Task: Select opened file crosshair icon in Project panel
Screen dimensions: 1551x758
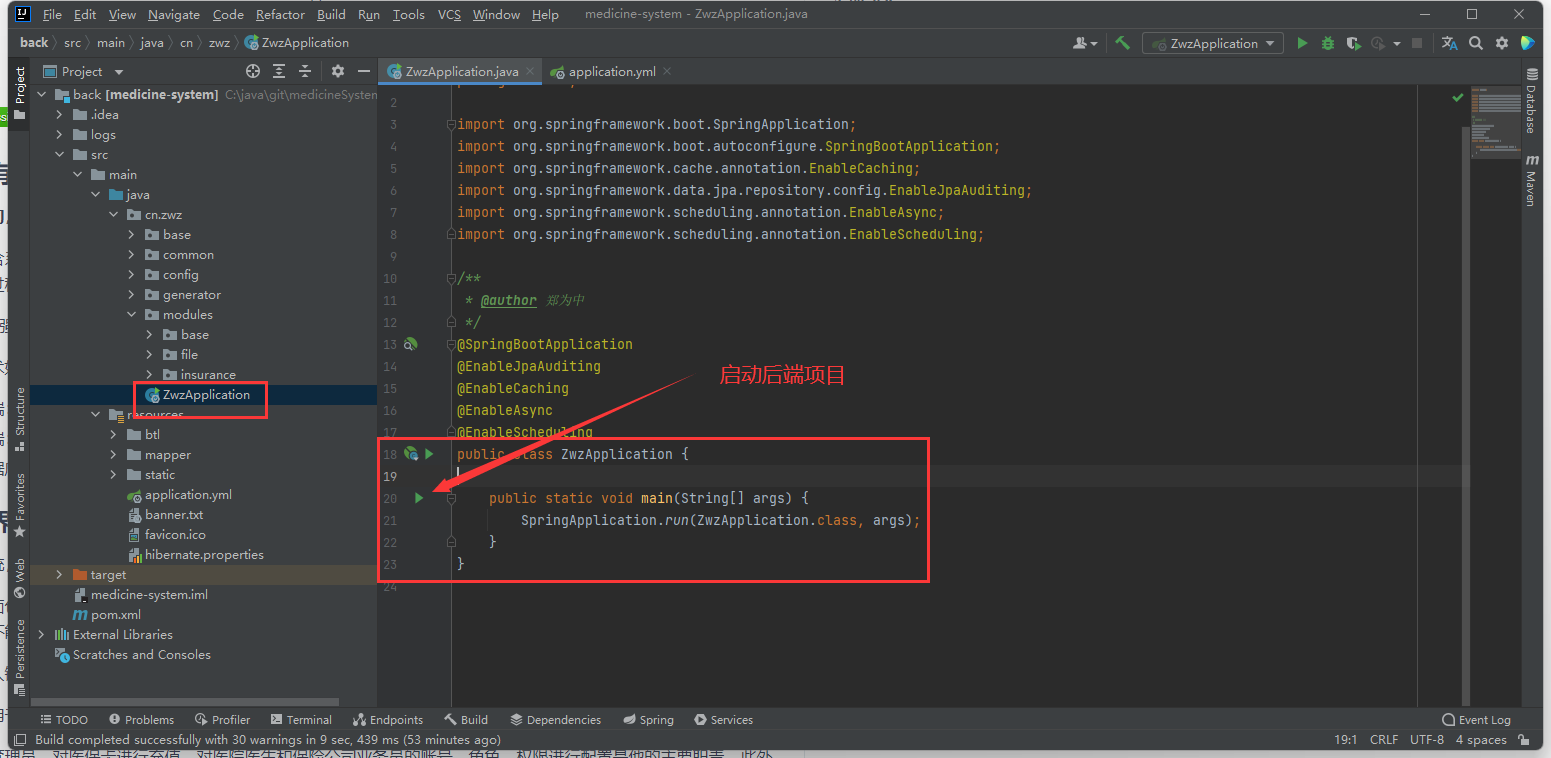Action: 253,71
